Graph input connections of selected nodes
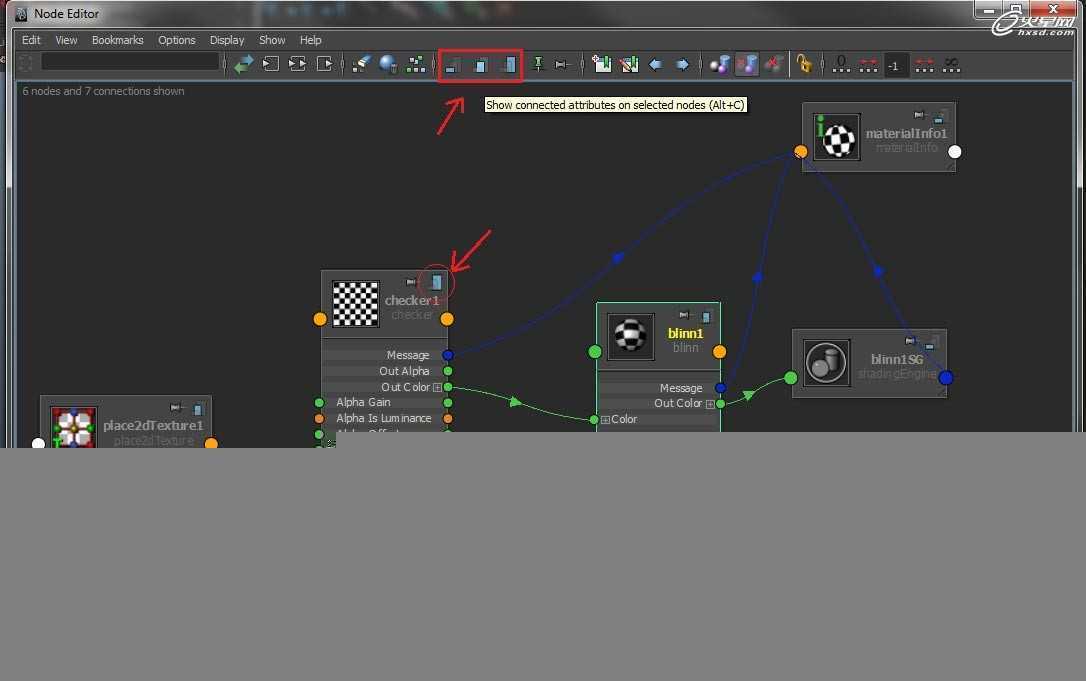 (x=271, y=64)
